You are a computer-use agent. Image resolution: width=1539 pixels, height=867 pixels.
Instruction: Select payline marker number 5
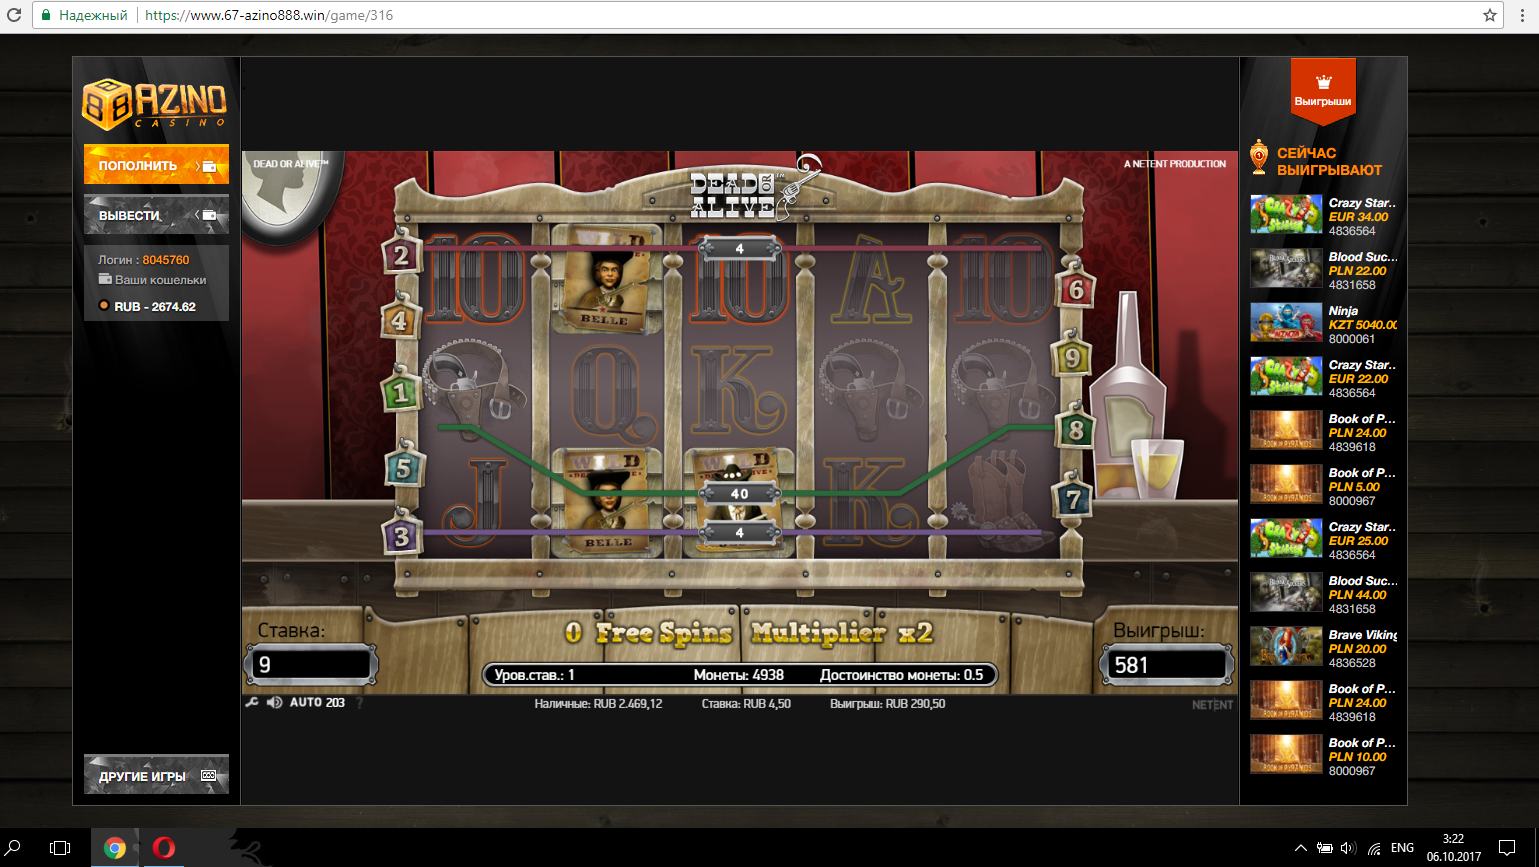tap(403, 467)
